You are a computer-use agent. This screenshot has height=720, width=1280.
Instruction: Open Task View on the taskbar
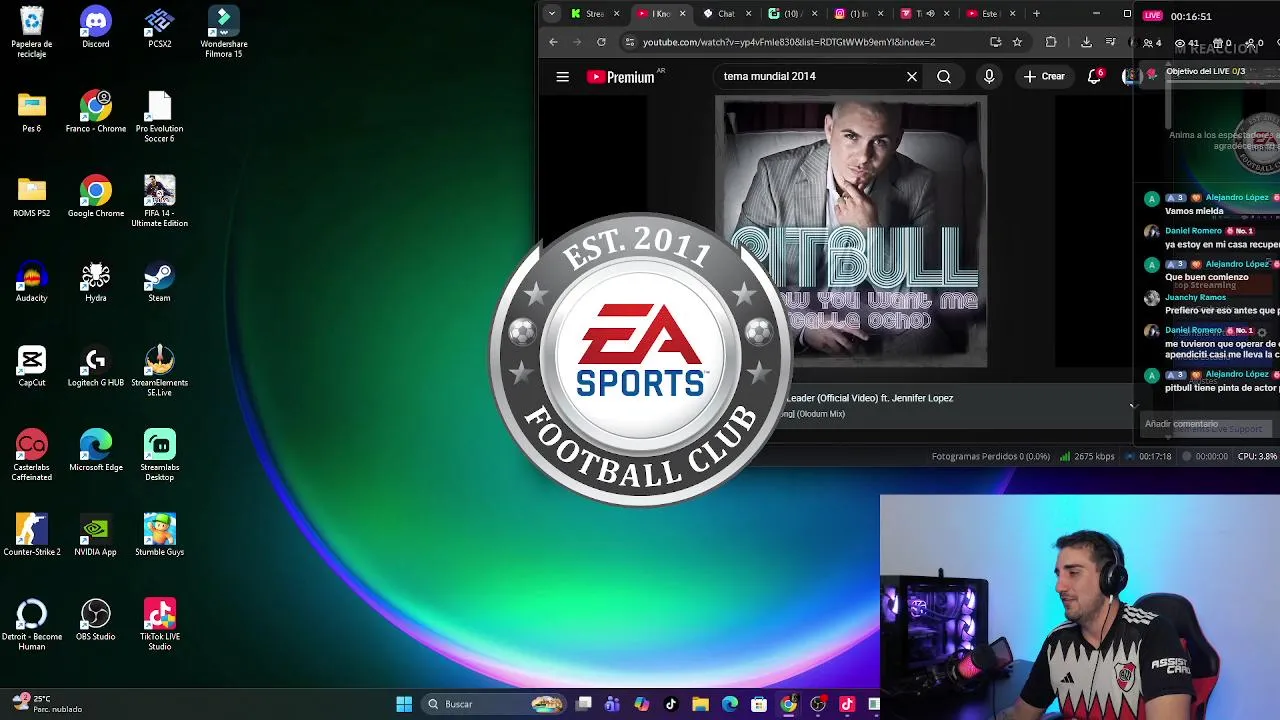click(584, 704)
